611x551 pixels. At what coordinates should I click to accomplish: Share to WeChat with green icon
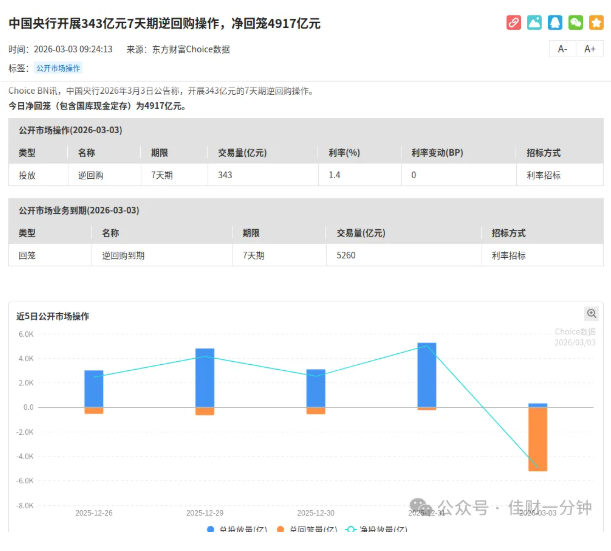(576, 23)
